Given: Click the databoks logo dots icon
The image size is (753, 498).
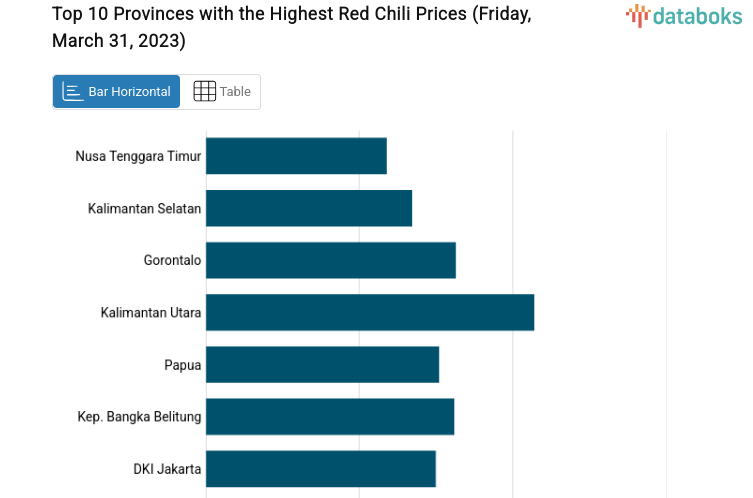Looking at the screenshot, I should [x=638, y=14].
